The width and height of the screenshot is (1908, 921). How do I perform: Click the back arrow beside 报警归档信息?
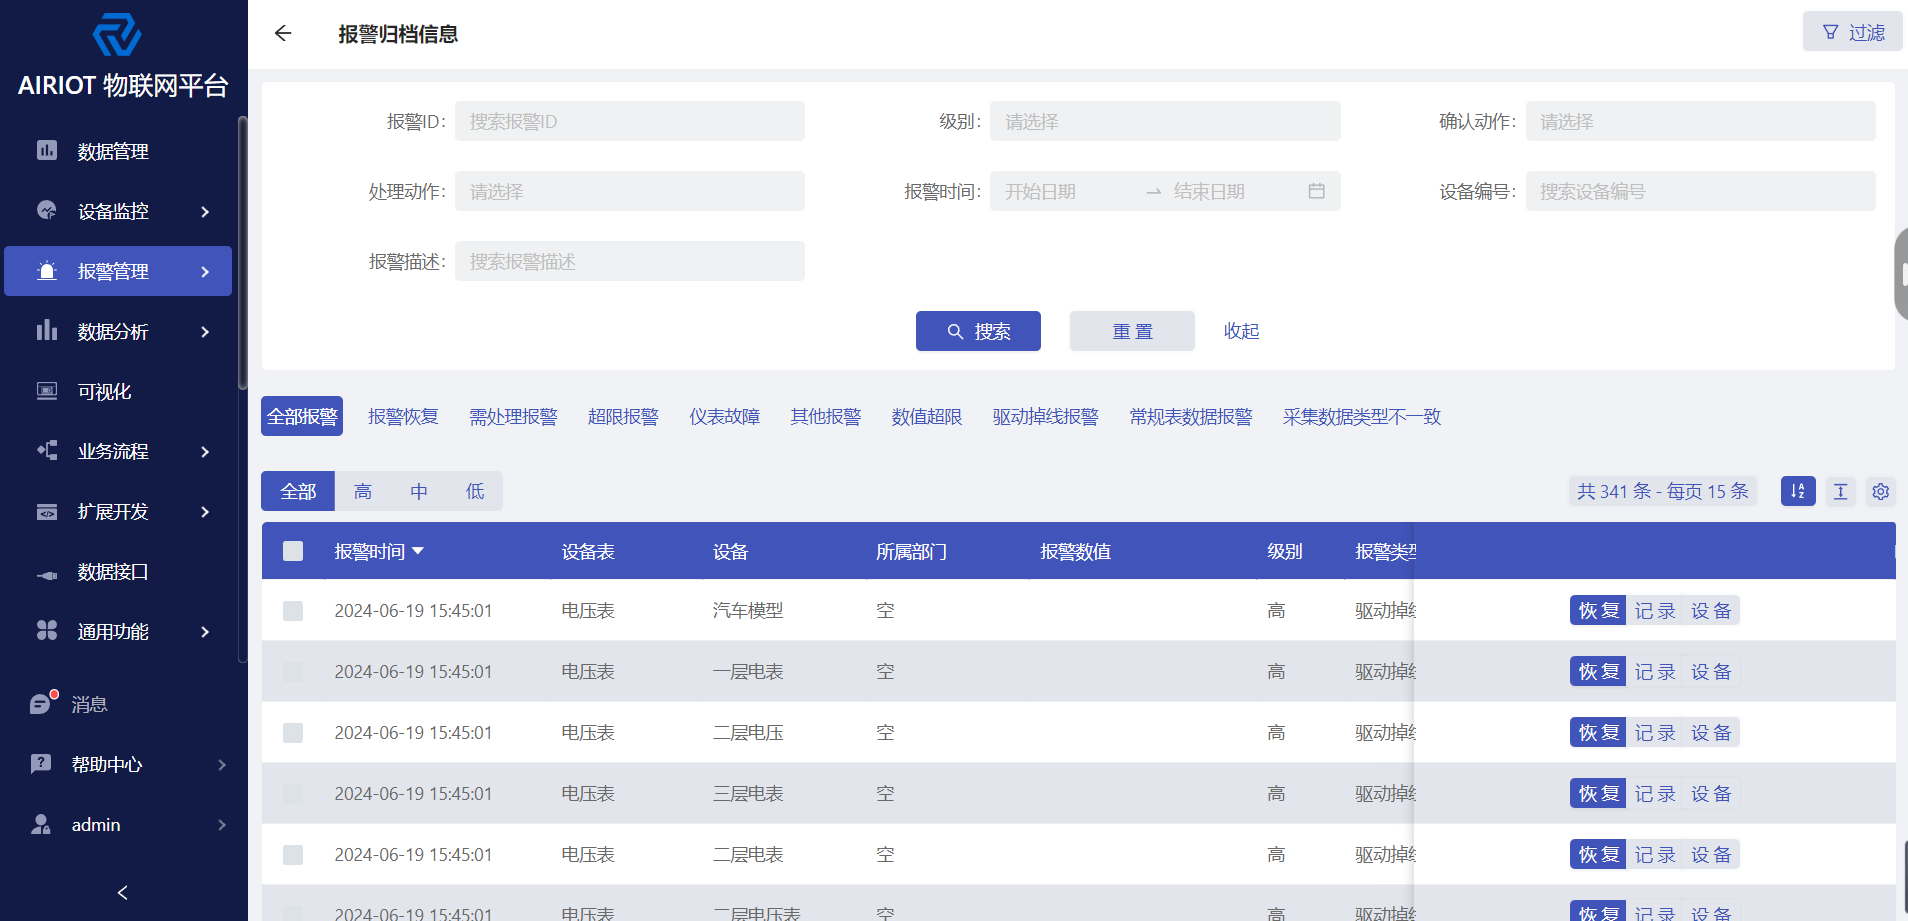coord(283,33)
